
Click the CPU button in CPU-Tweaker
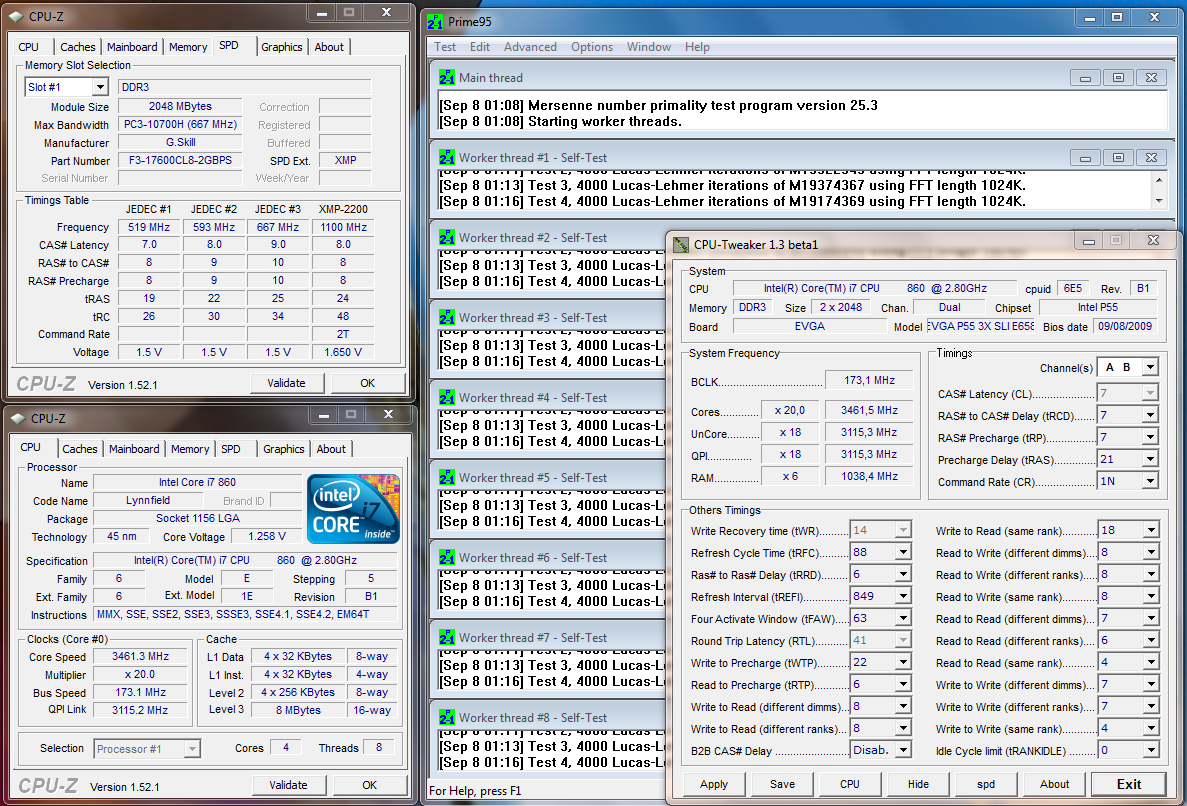pos(849,784)
